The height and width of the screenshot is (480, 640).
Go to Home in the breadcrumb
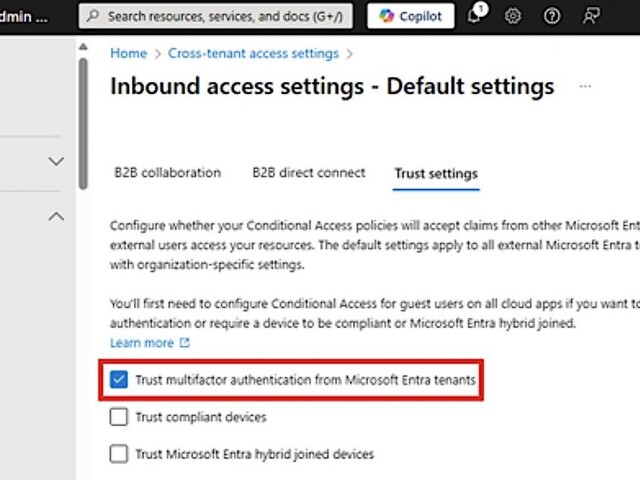pos(129,53)
